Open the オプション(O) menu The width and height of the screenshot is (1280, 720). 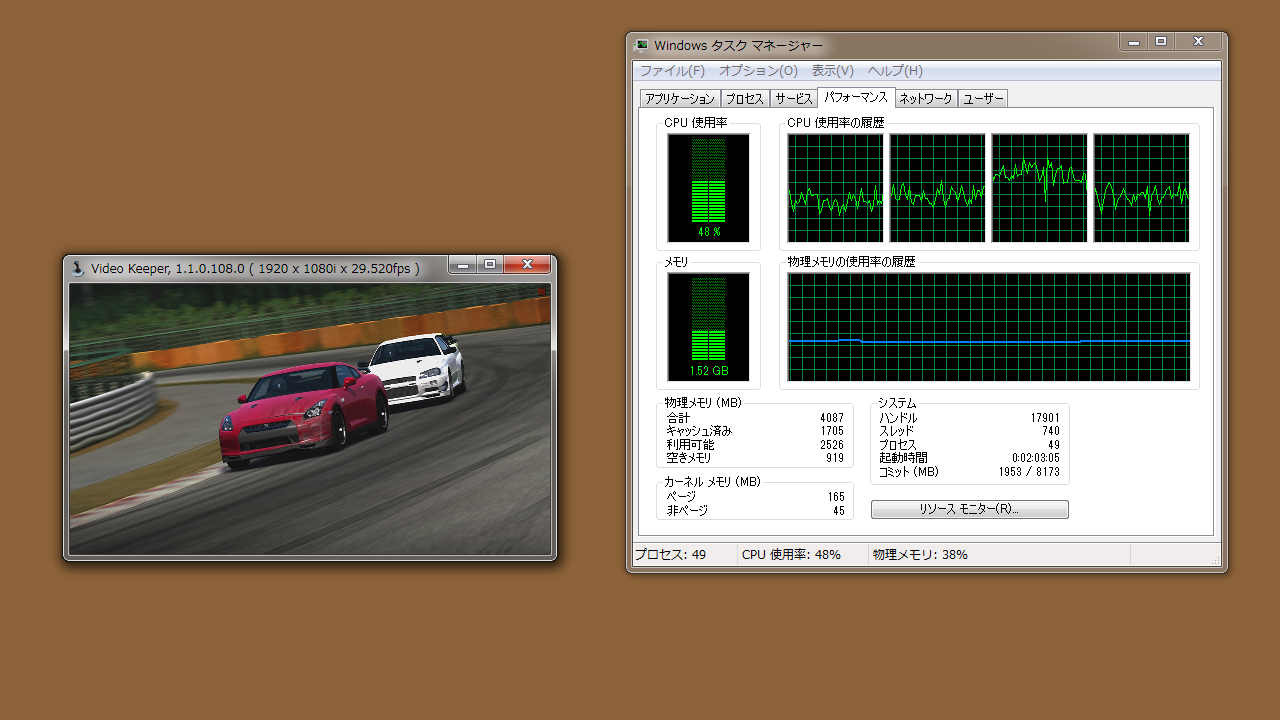(758, 71)
